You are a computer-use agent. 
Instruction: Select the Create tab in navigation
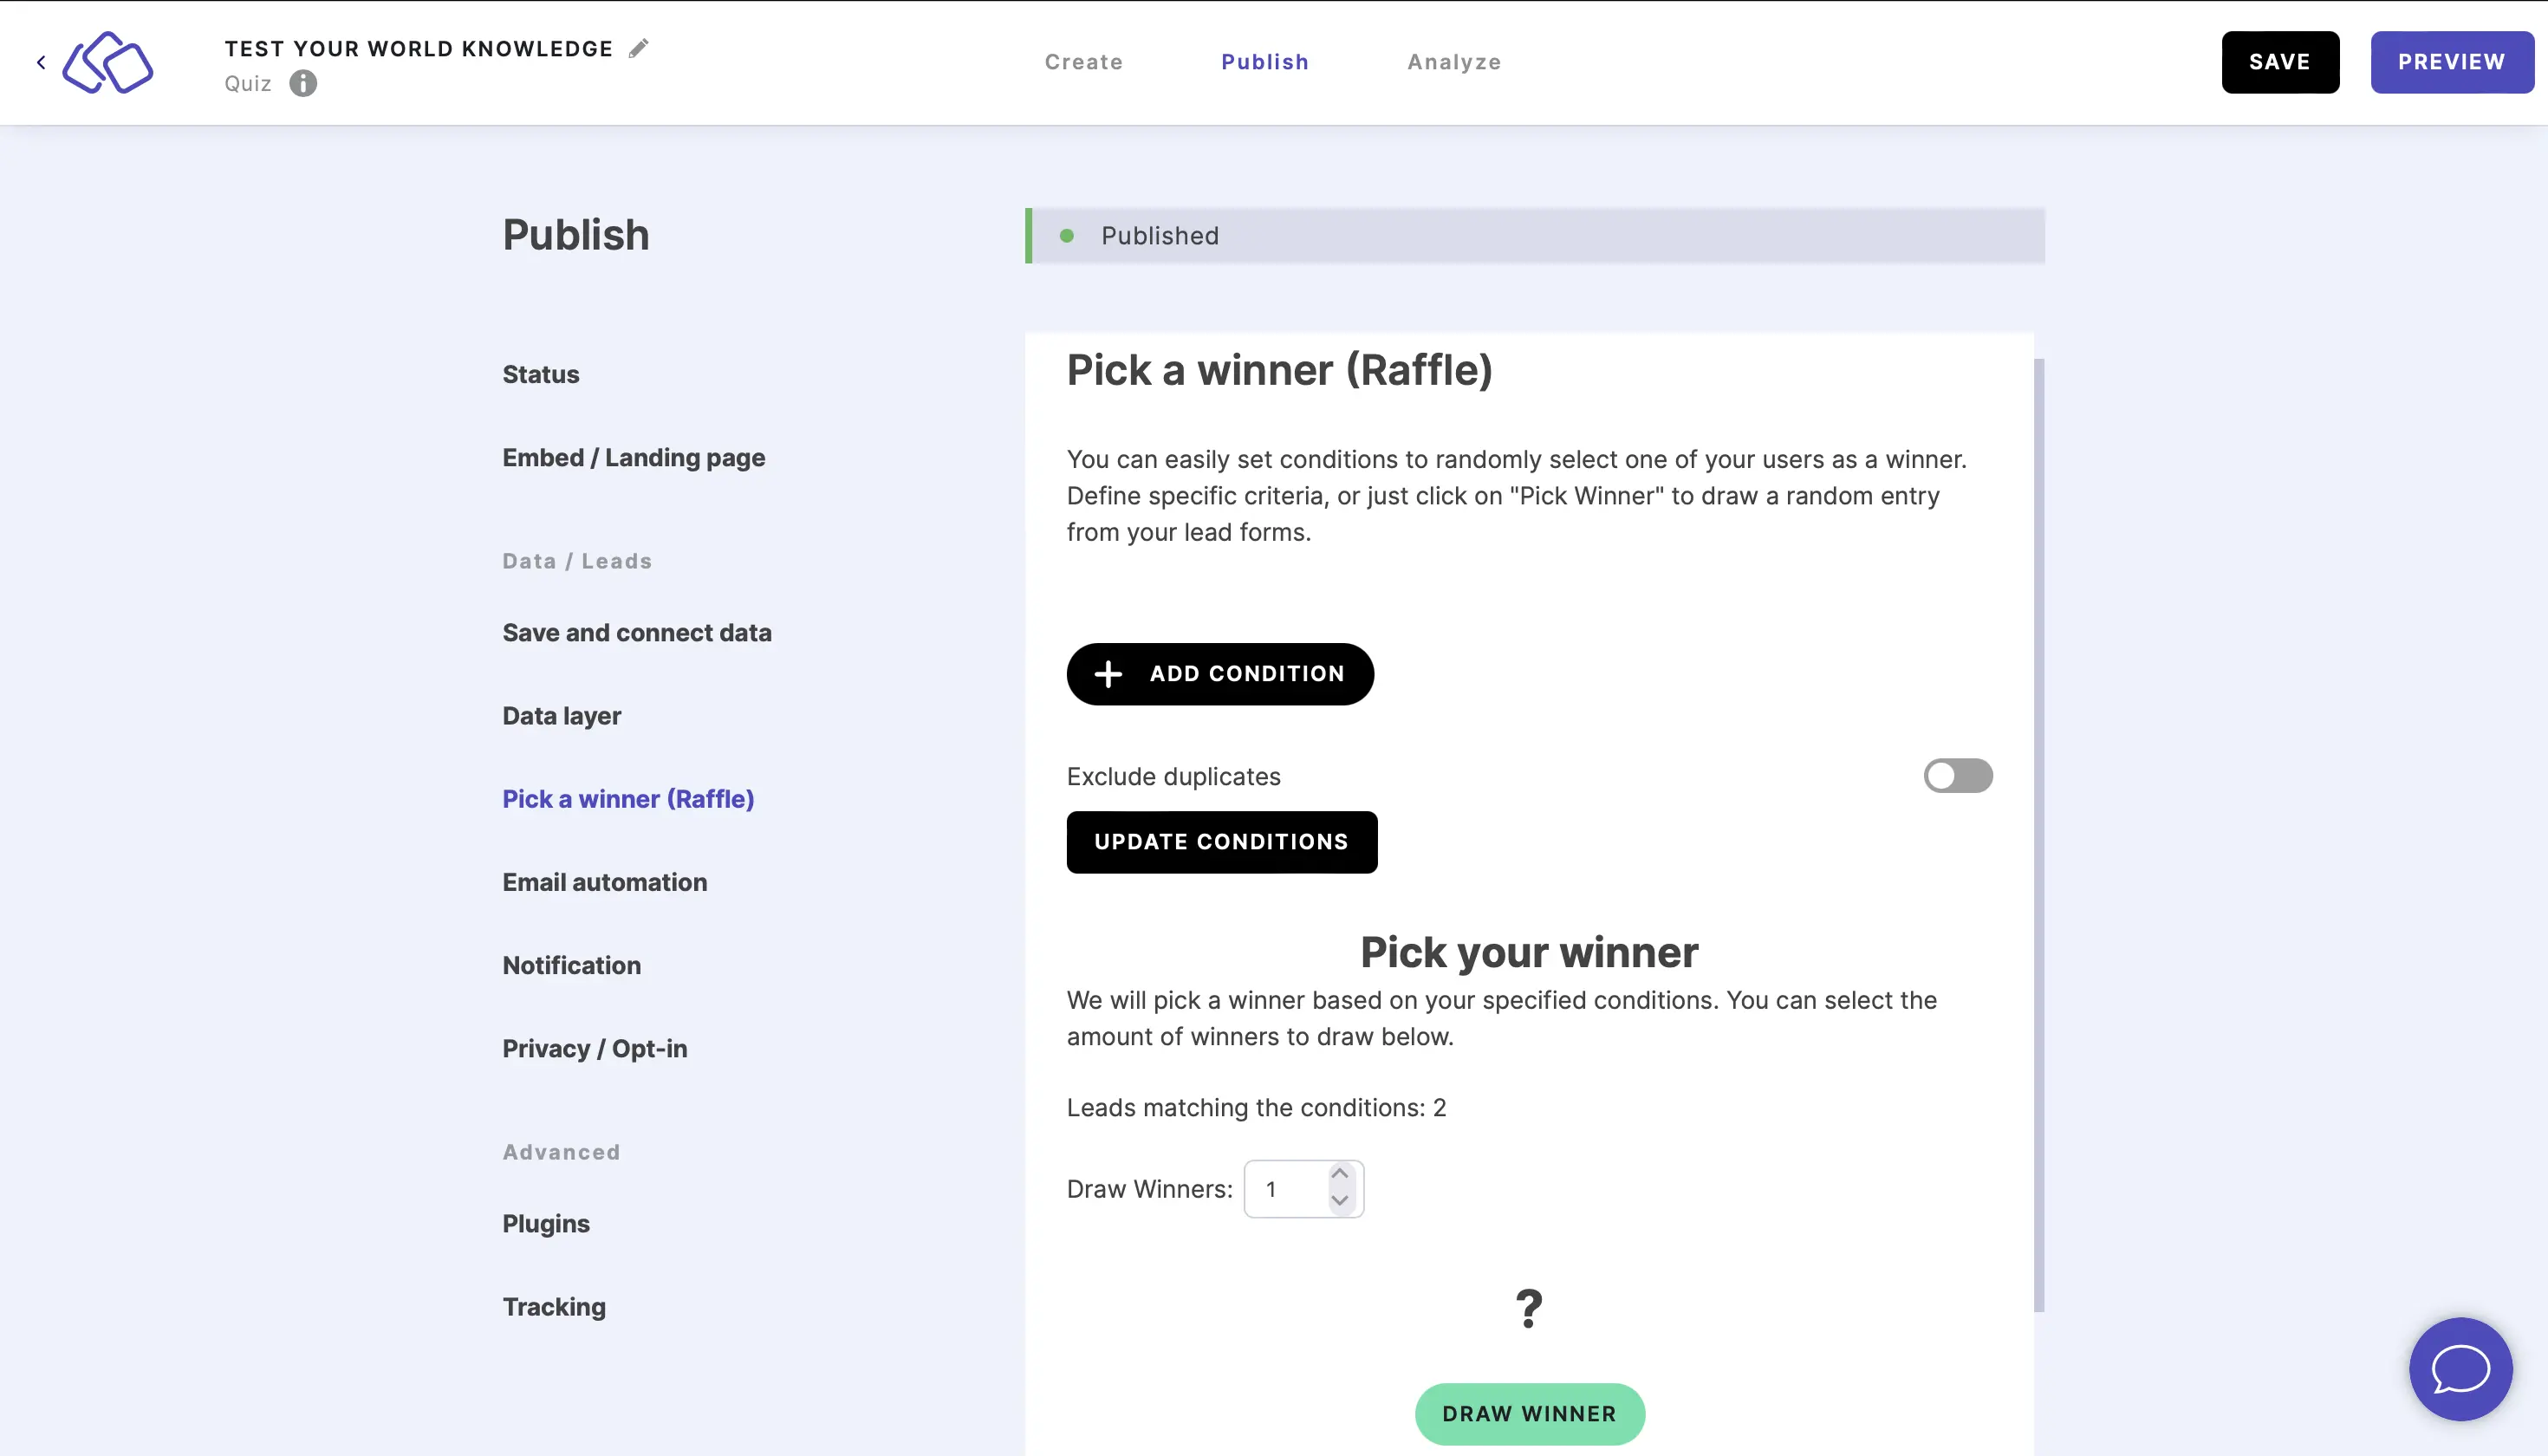(x=1083, y=62)
